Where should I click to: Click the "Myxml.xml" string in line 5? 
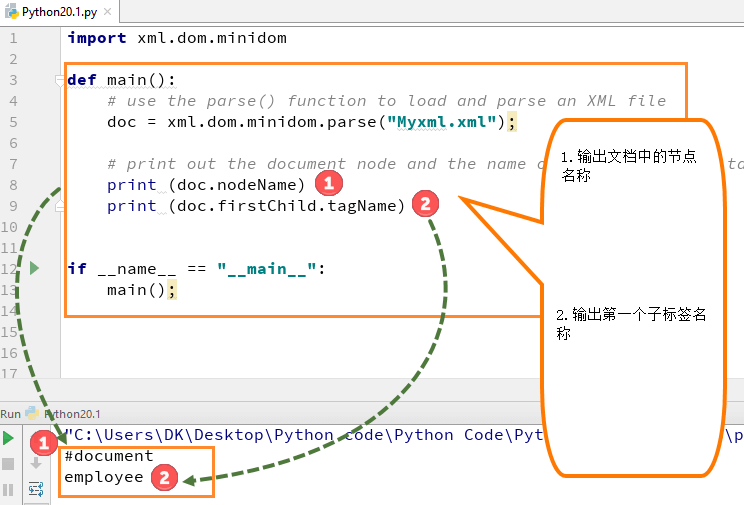441,122
